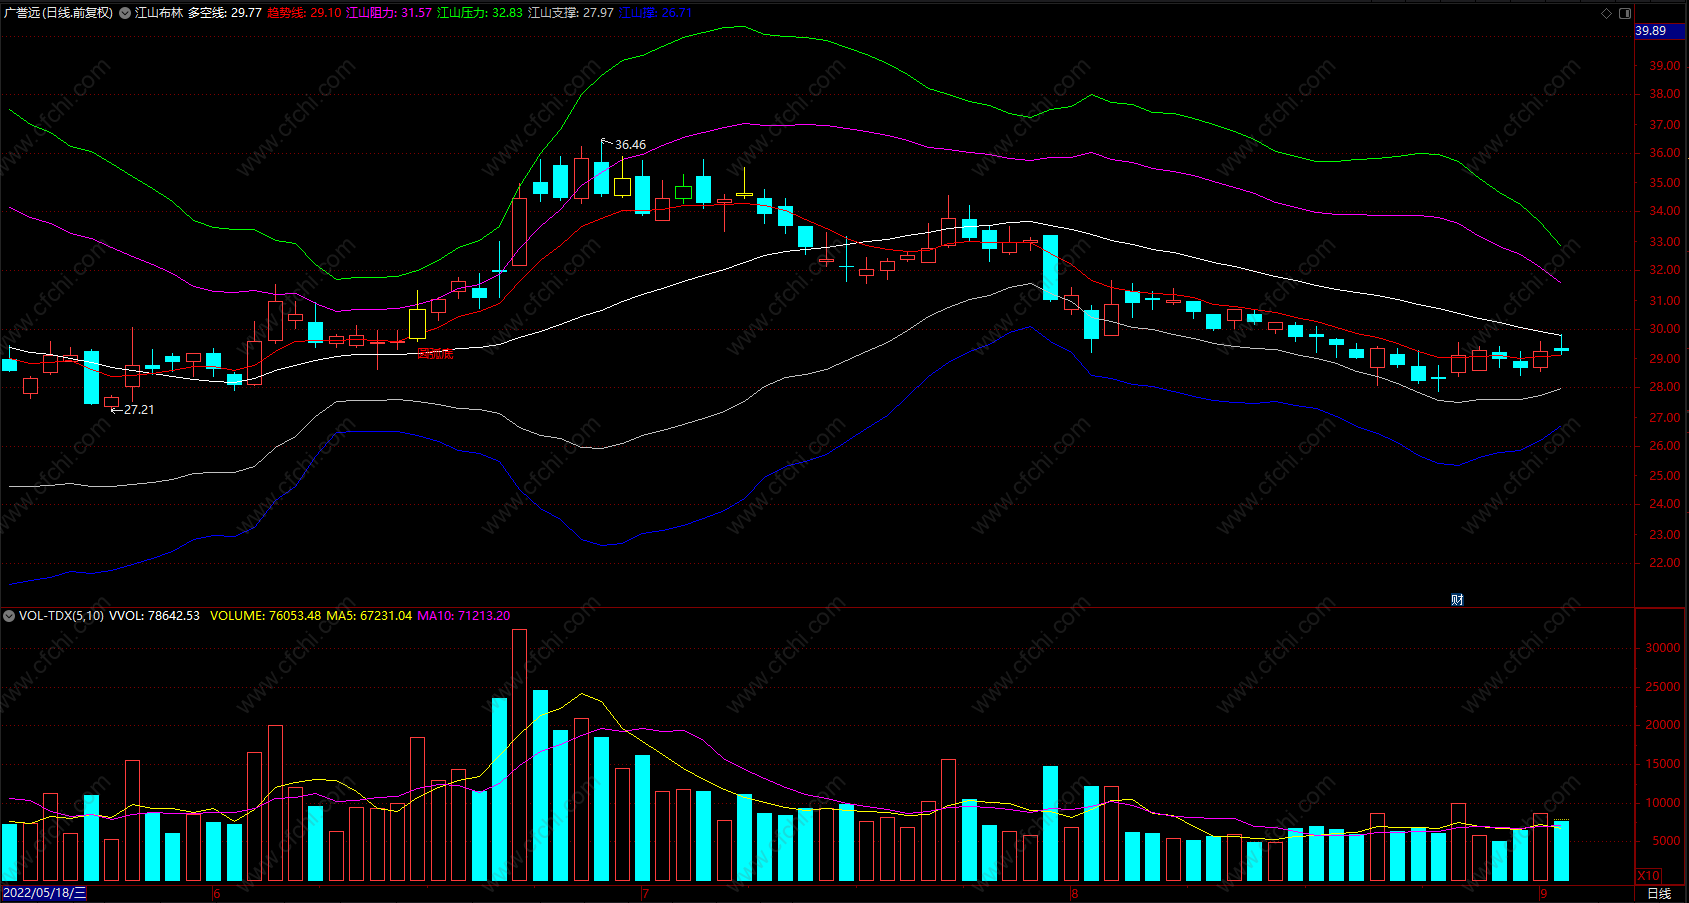Click the month 7 marker on time axis
Screen dimensions: 1689x903
[x=645, y=893]
